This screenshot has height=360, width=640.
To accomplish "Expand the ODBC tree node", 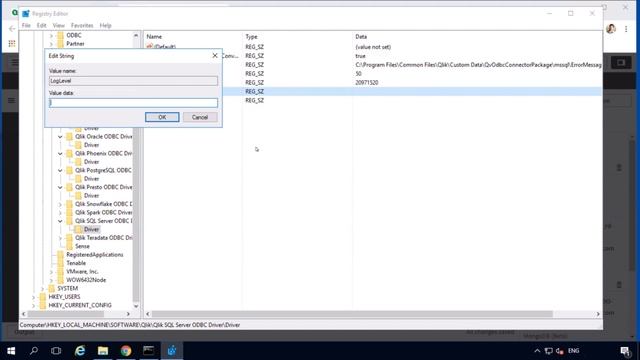I will 51,36.
